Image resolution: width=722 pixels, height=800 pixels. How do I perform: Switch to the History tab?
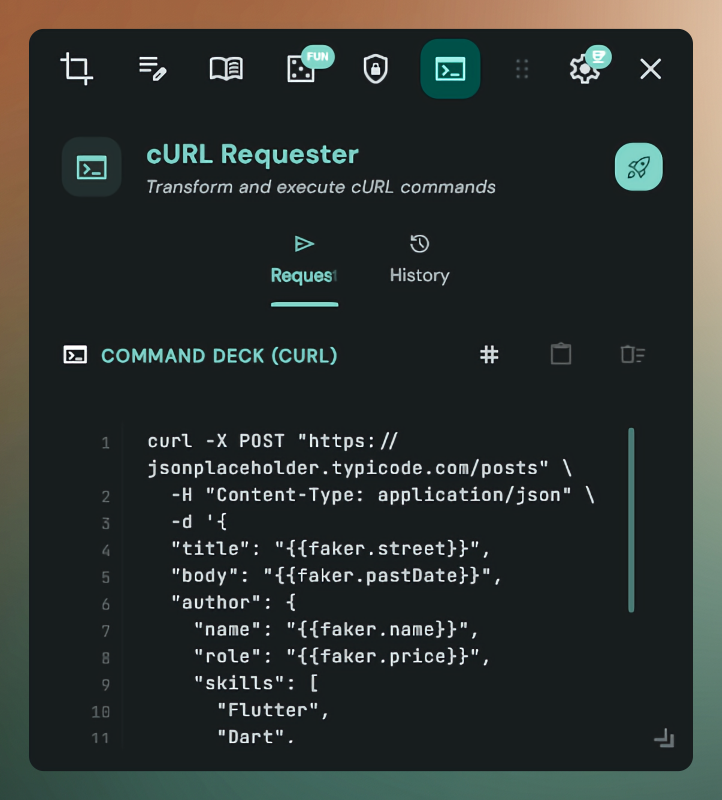pos(419,260)
